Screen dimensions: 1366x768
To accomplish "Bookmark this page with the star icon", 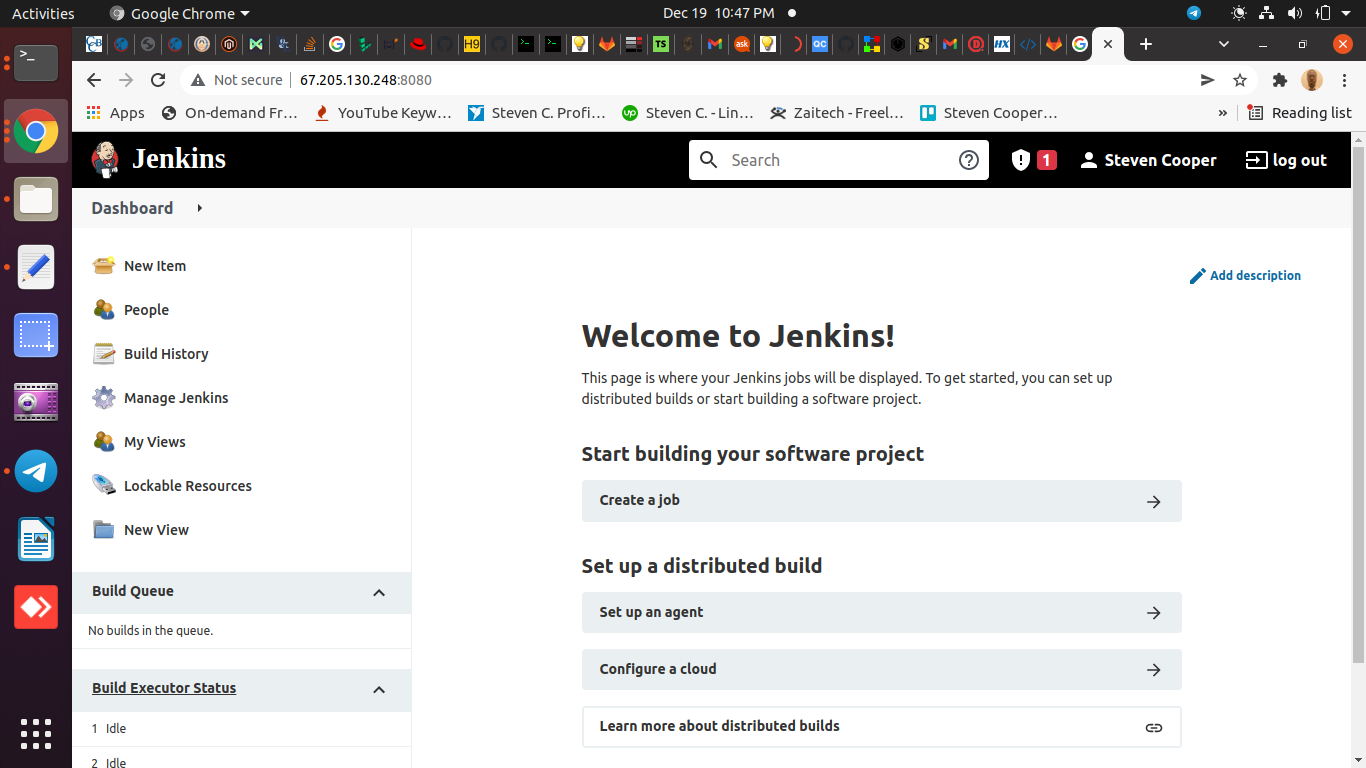I will tap(1240, 80).
